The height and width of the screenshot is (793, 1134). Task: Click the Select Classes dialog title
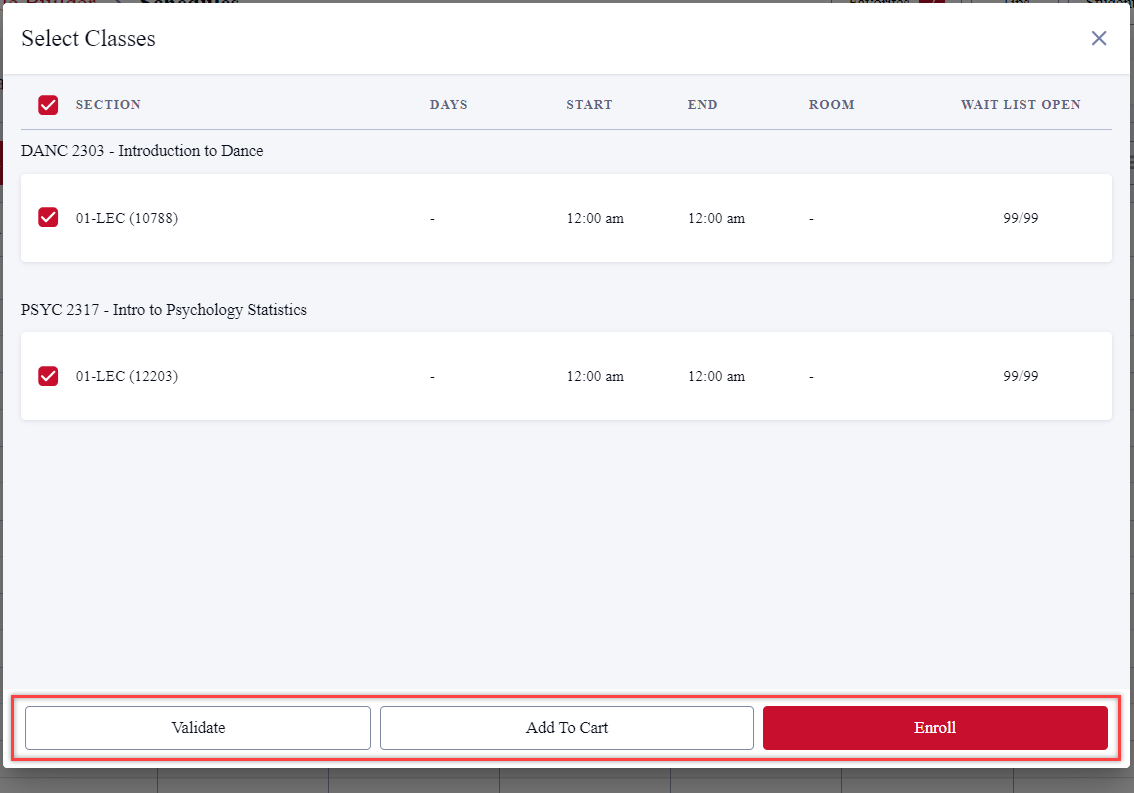[x=88, y=39]
